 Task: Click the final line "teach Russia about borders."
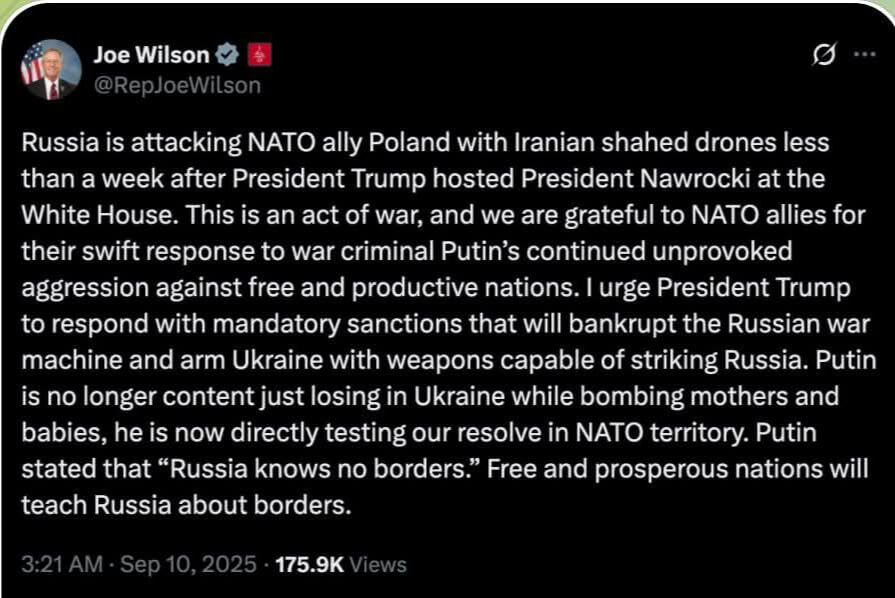[x=187, y=505]
